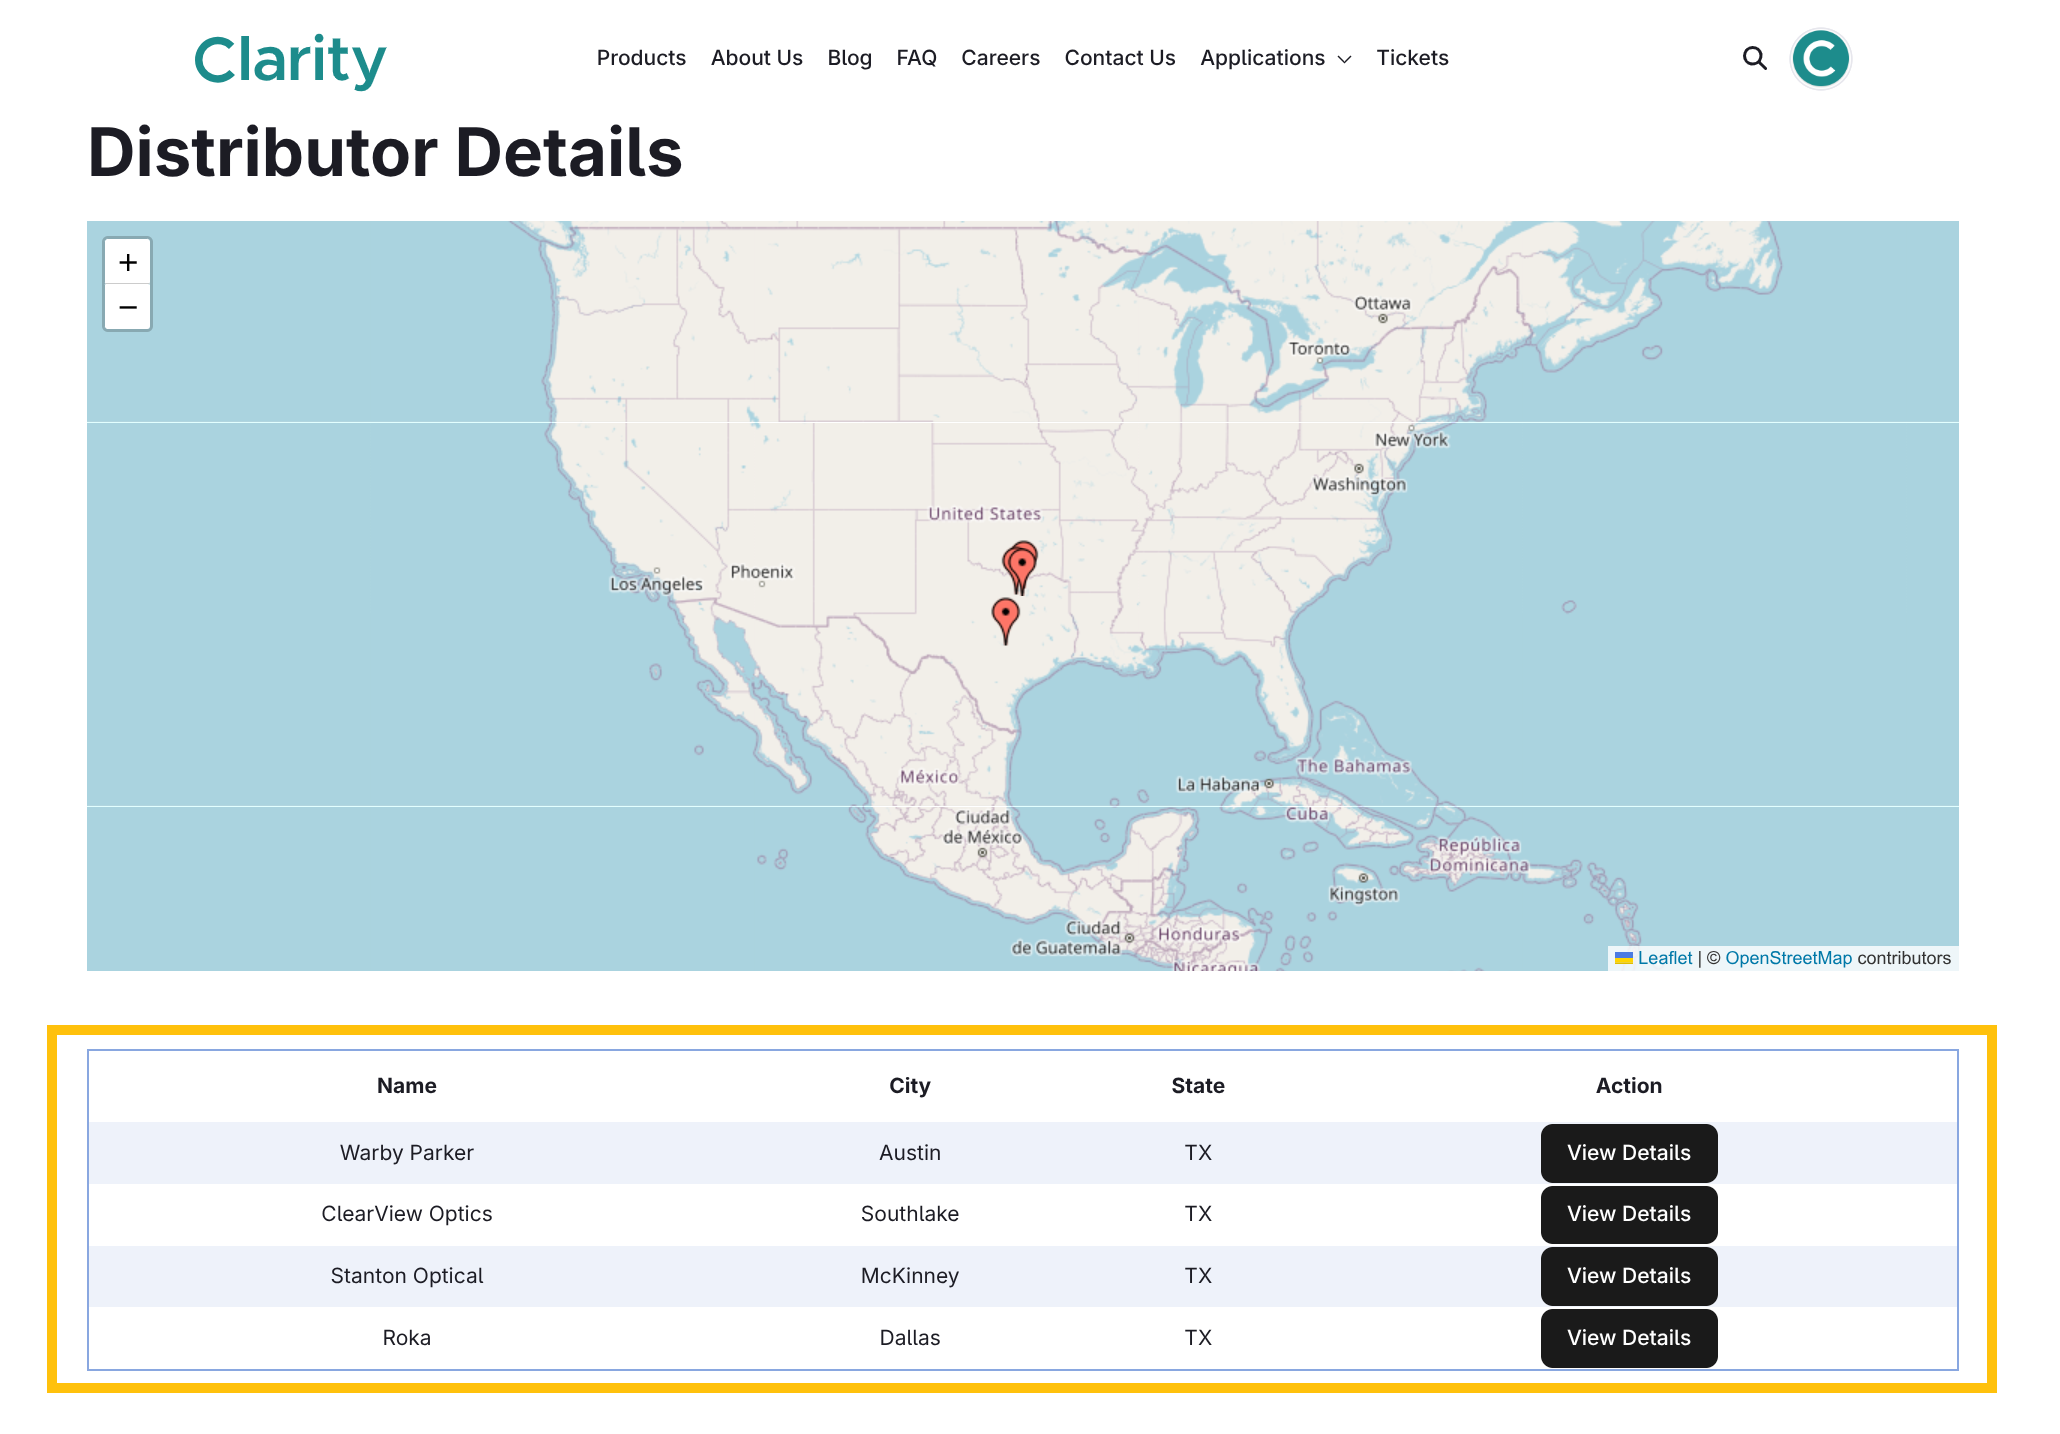Click the Washington label on the map
Image resolution: width=2060 pixels, height=1434 pixels.
click(1359, 485)
